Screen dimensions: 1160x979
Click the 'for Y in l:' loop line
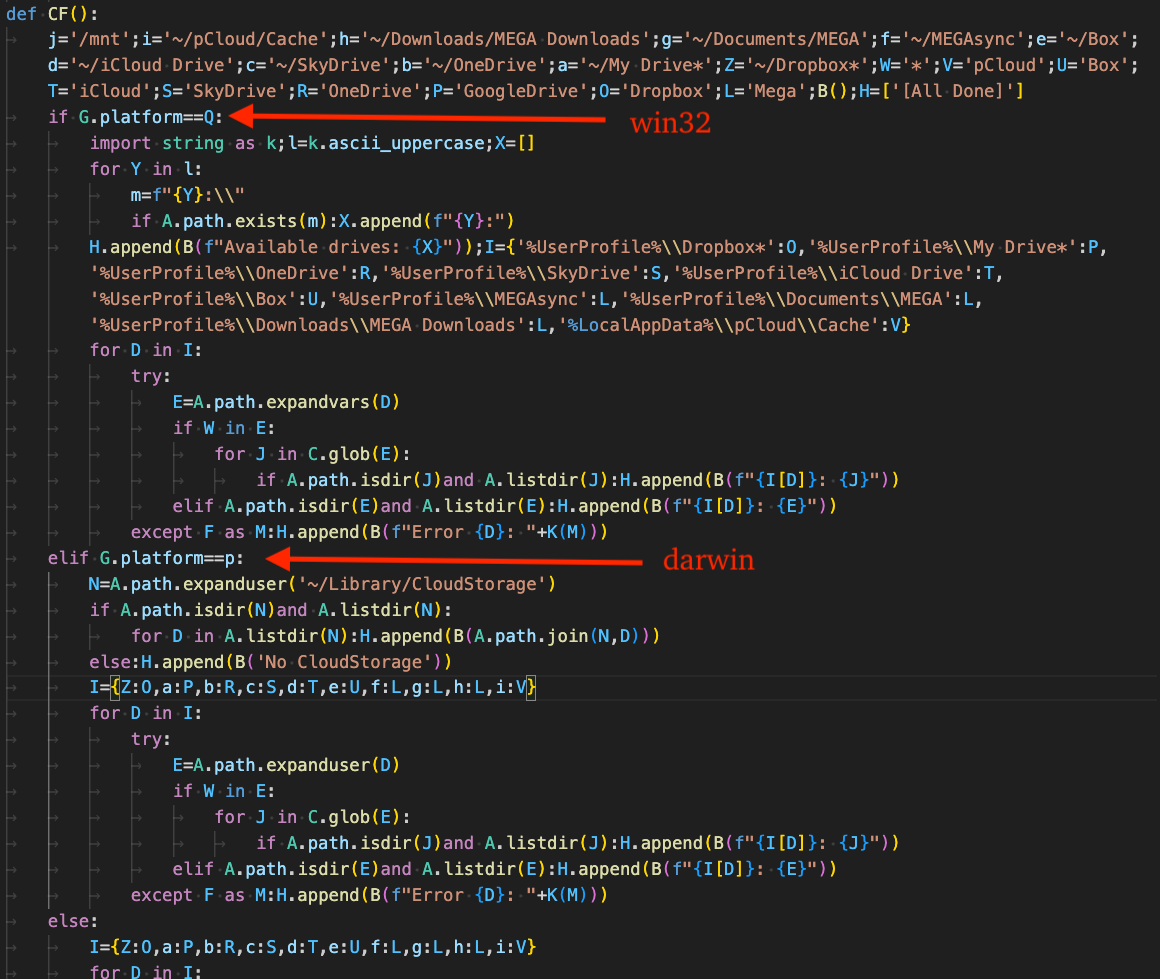click(x=145, y=169)
